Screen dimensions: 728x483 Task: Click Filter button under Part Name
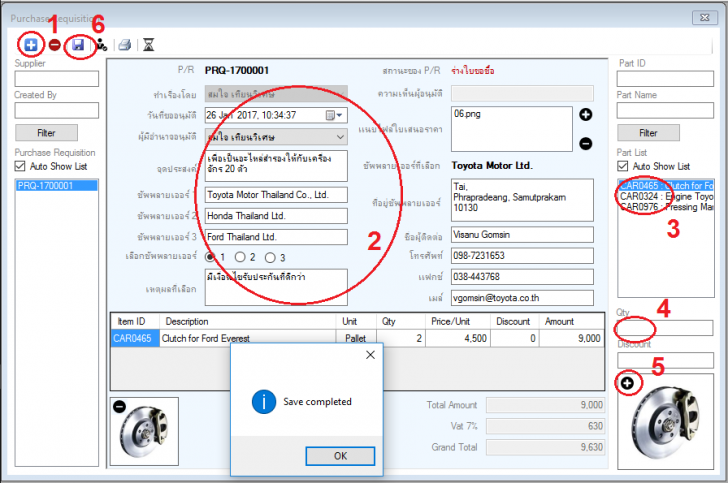click(648, 133)
